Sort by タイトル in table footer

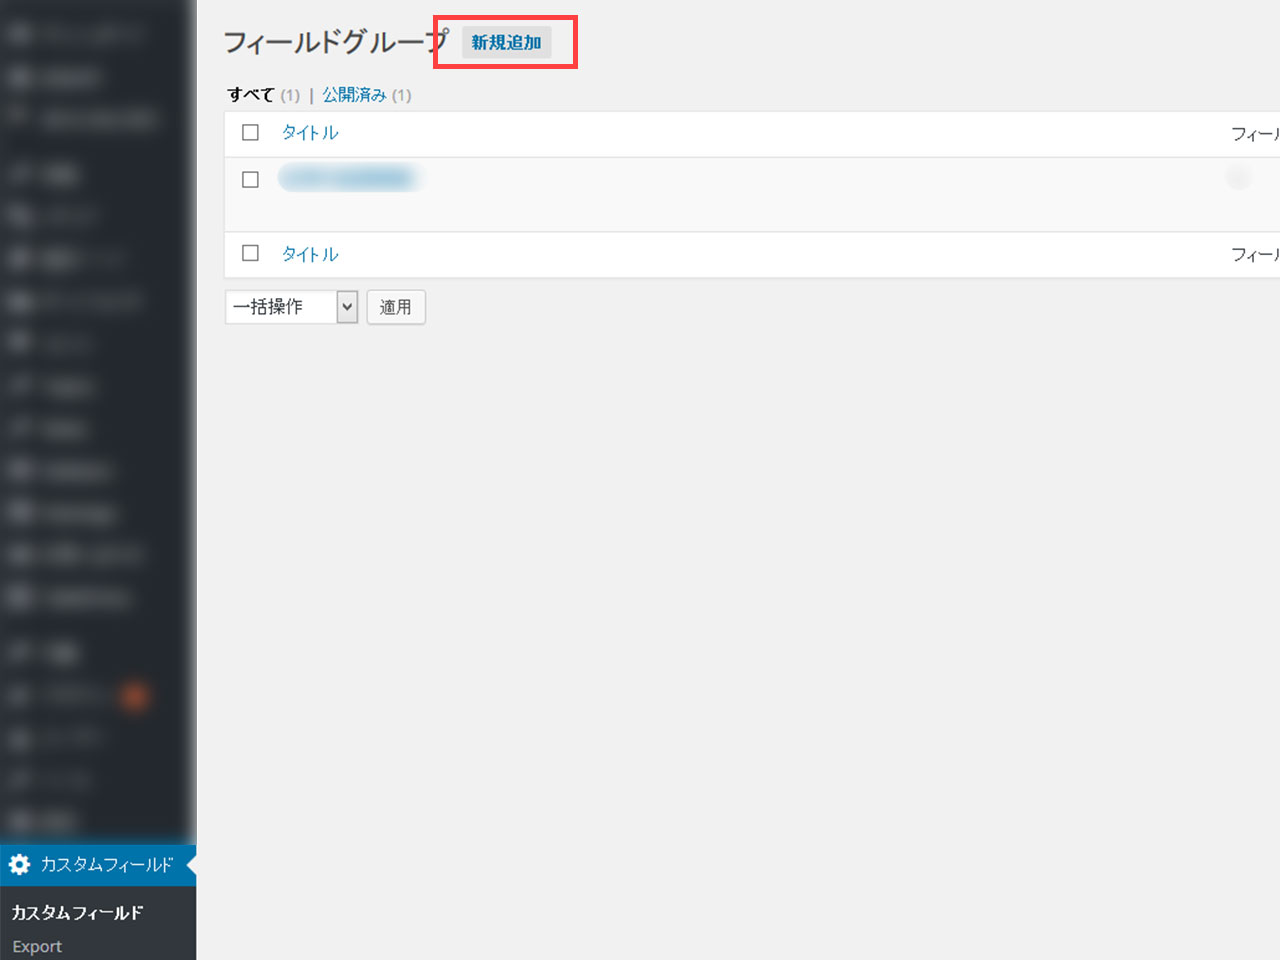310,254
